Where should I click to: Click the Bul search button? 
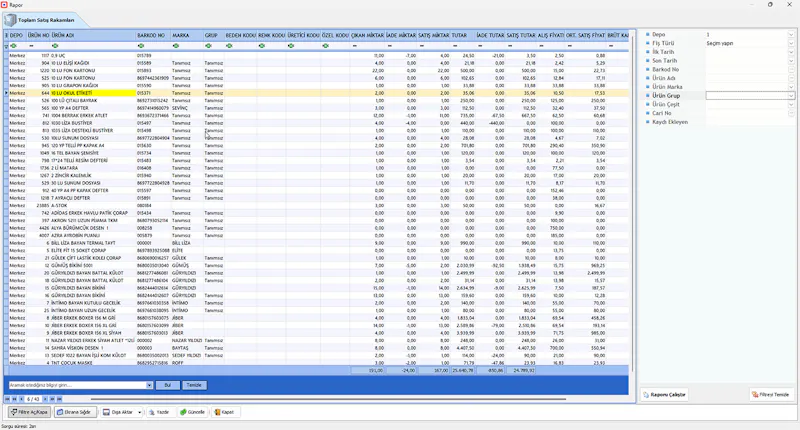click(167, 385)
